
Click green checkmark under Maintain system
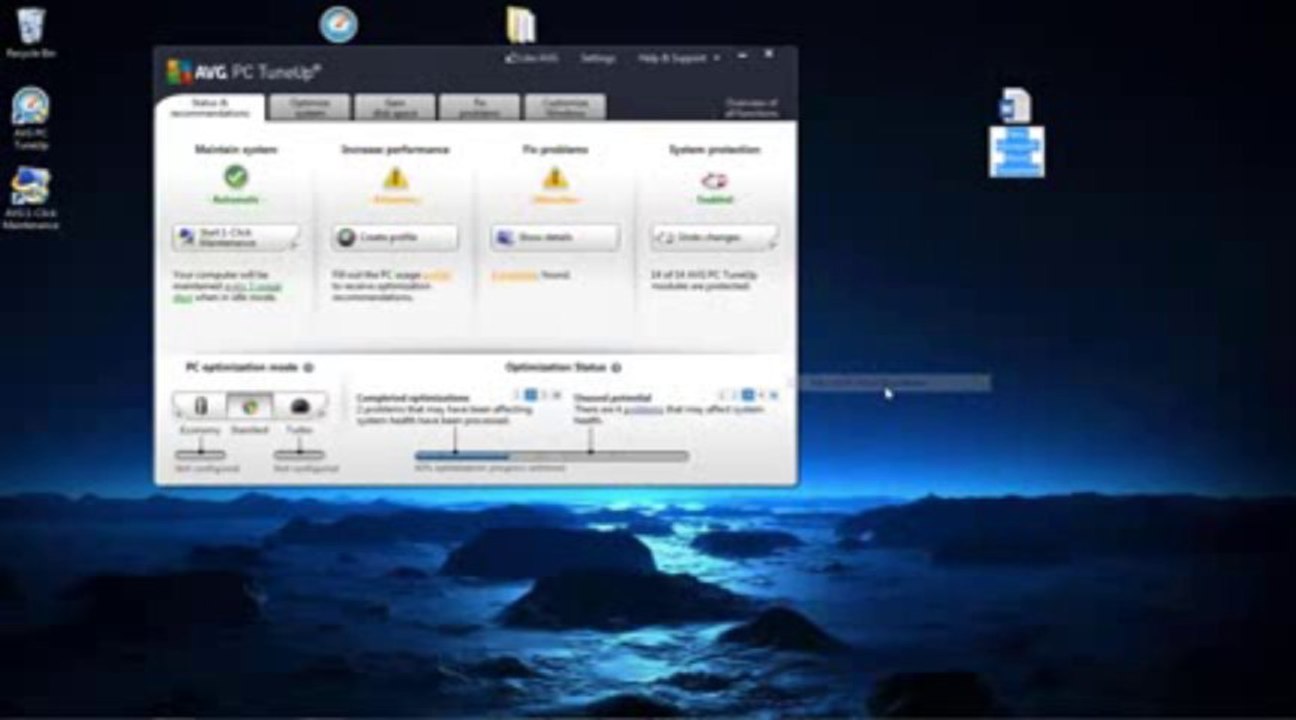tap(236, 177)
